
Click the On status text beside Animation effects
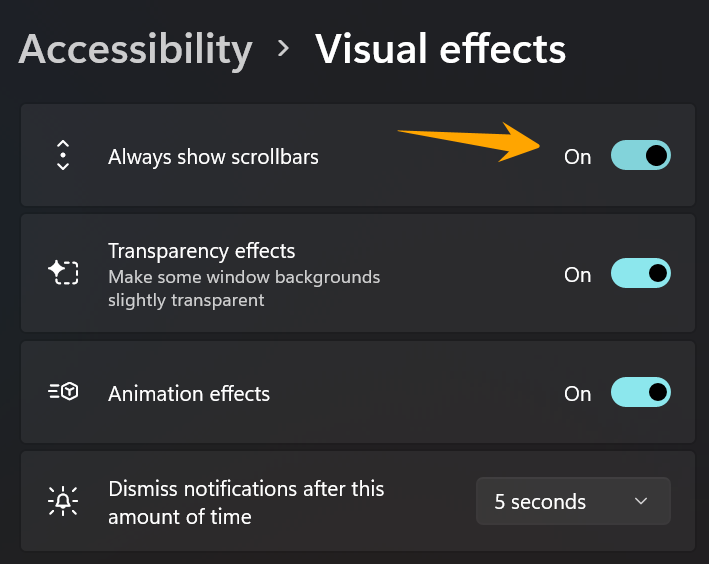click(x=578, y=393)
